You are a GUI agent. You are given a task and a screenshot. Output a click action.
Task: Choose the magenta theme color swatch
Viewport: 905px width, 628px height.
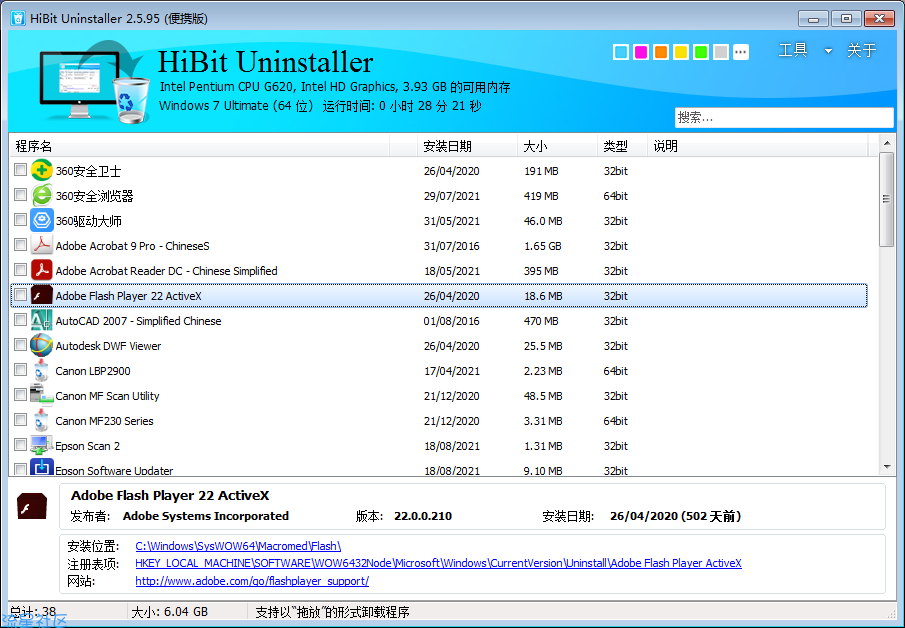[641, 52]
